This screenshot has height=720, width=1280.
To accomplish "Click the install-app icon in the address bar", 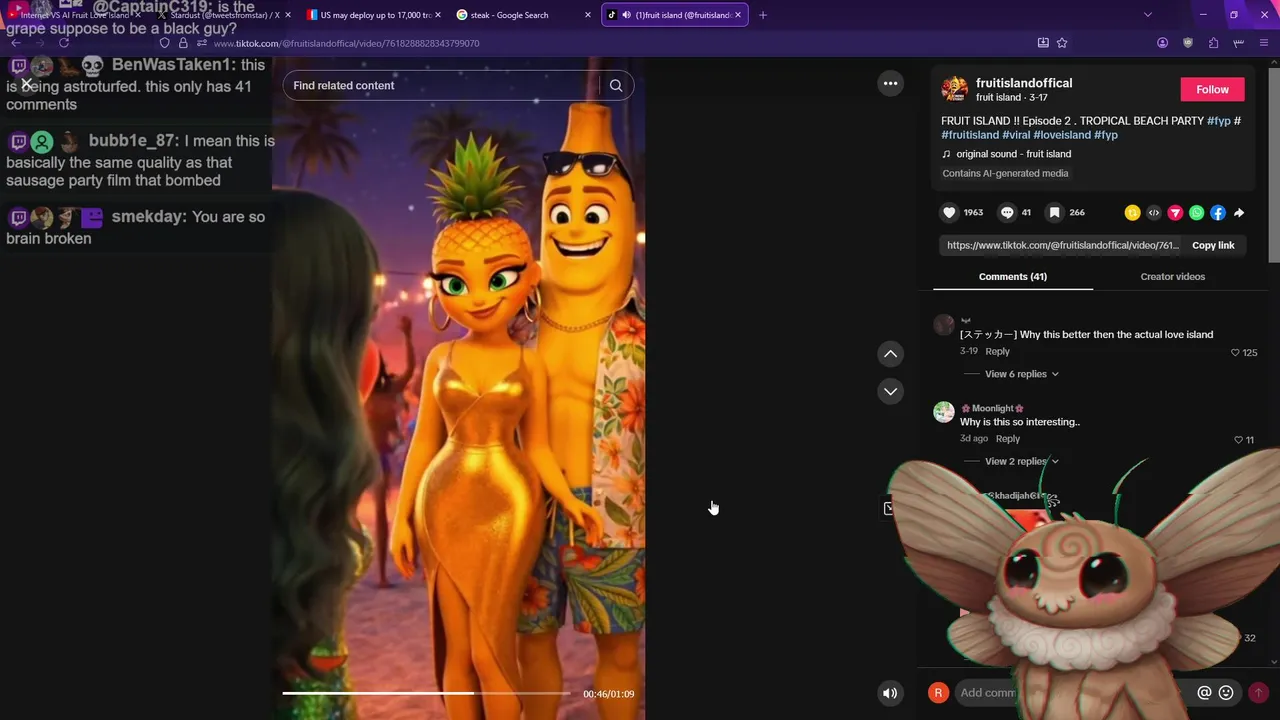I will click(x=1043, y=43).
